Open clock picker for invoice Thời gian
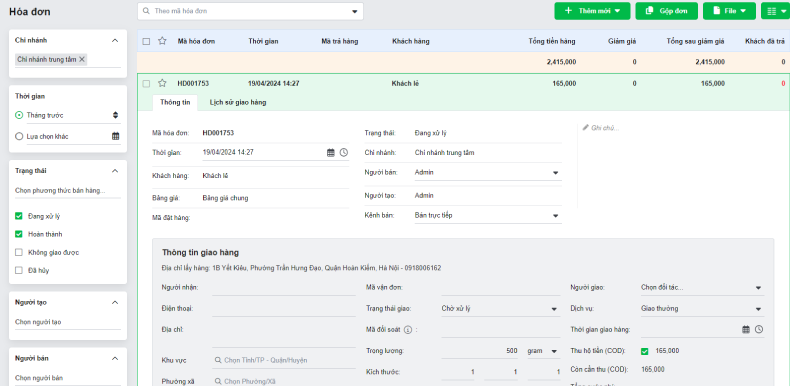 pyautogui.click(x=344, y=152)
